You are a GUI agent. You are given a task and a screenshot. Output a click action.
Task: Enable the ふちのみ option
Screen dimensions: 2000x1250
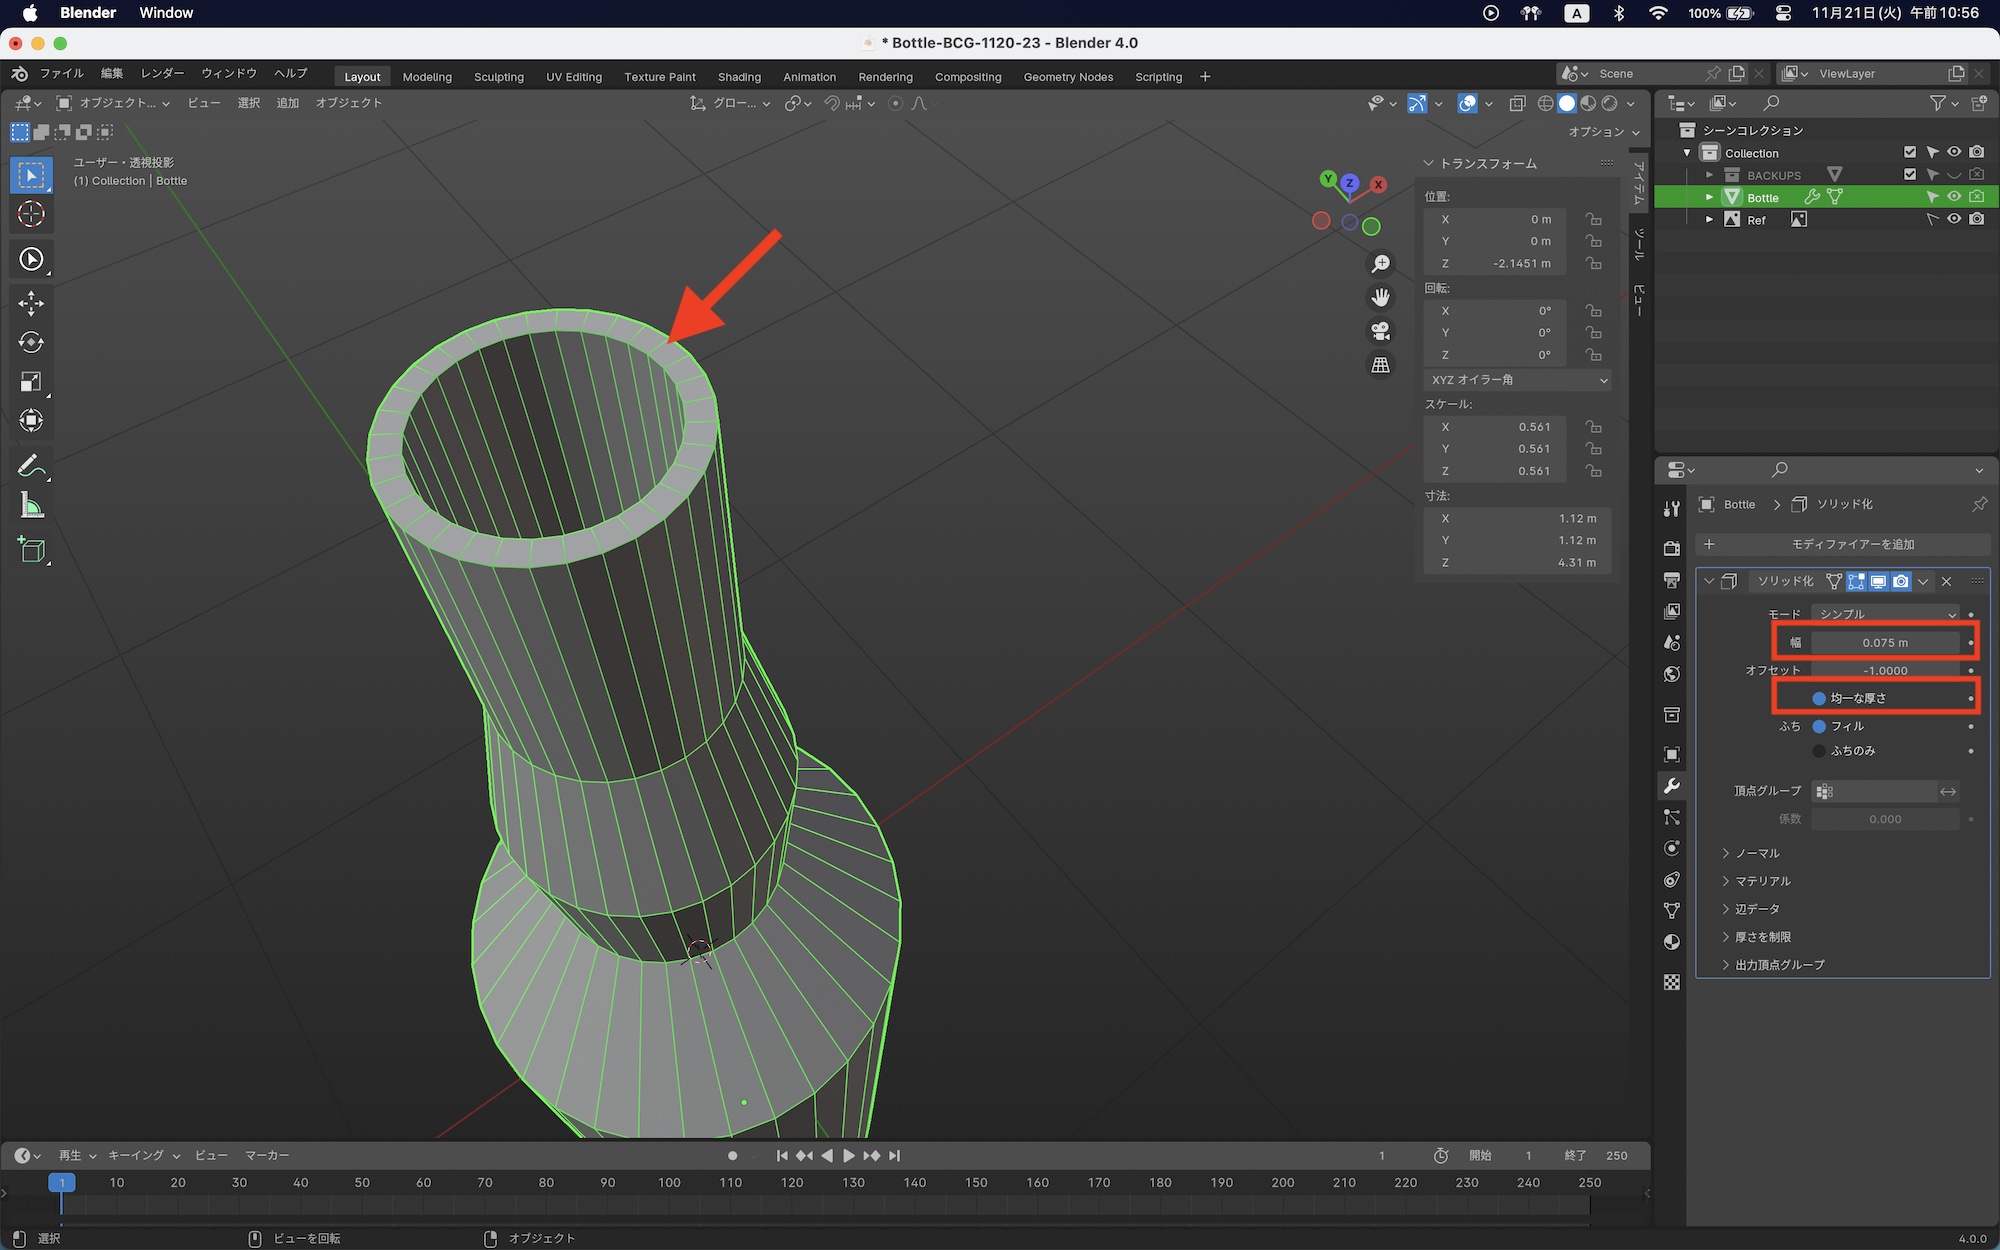pyautogui.click(x=1819, y=751)
